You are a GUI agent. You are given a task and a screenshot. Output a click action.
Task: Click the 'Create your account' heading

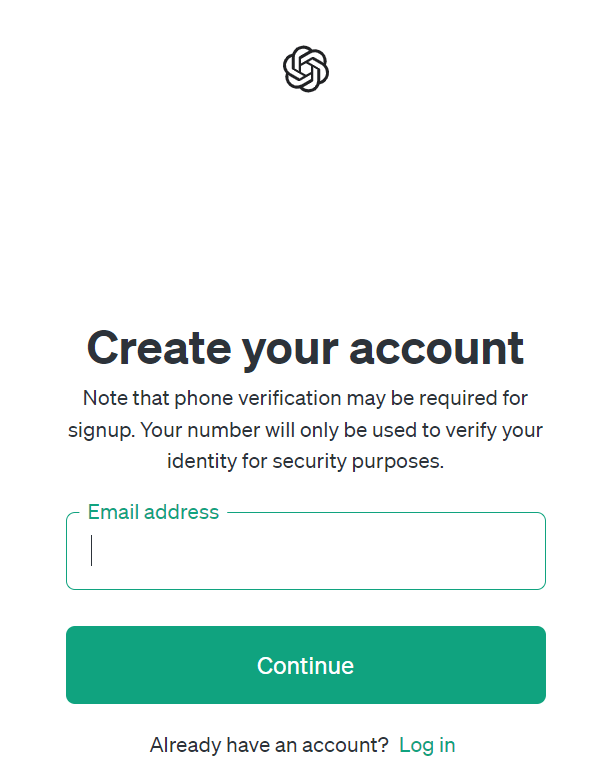[x=305, y=349]
